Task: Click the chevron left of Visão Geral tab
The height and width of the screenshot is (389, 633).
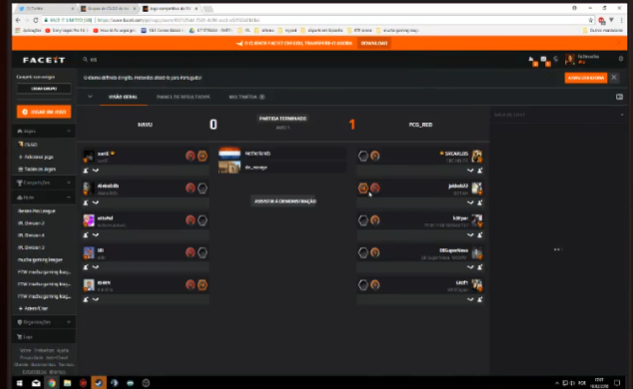Action: pos(90,97)
